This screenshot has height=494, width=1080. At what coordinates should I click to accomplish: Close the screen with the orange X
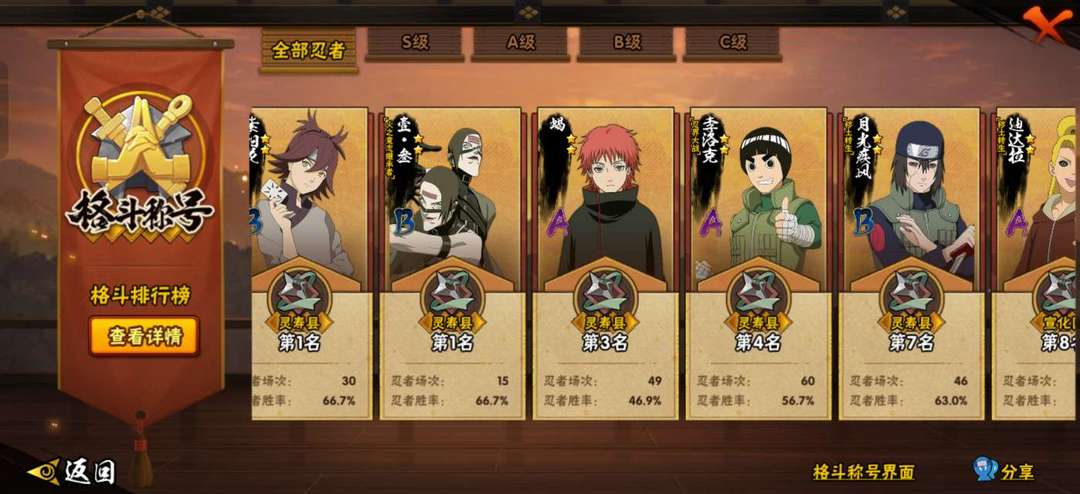click(1048, 25)
